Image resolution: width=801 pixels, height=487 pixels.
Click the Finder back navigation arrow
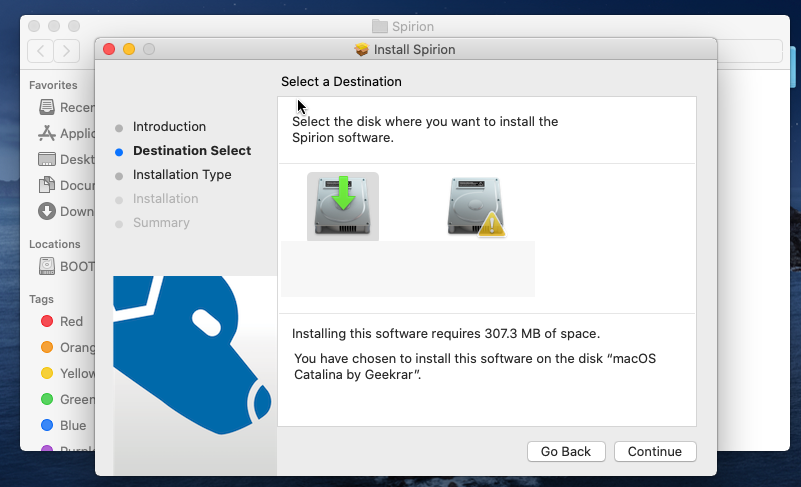tap(41, 51)
